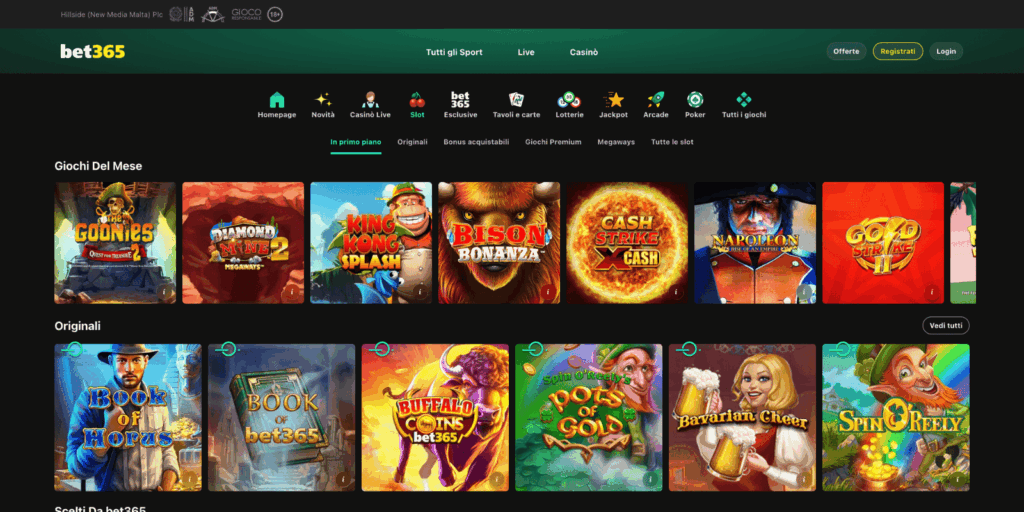Open the Poker chip icon
The image size is (1024, 512).
pyautogui.click(x=695, y=100)
